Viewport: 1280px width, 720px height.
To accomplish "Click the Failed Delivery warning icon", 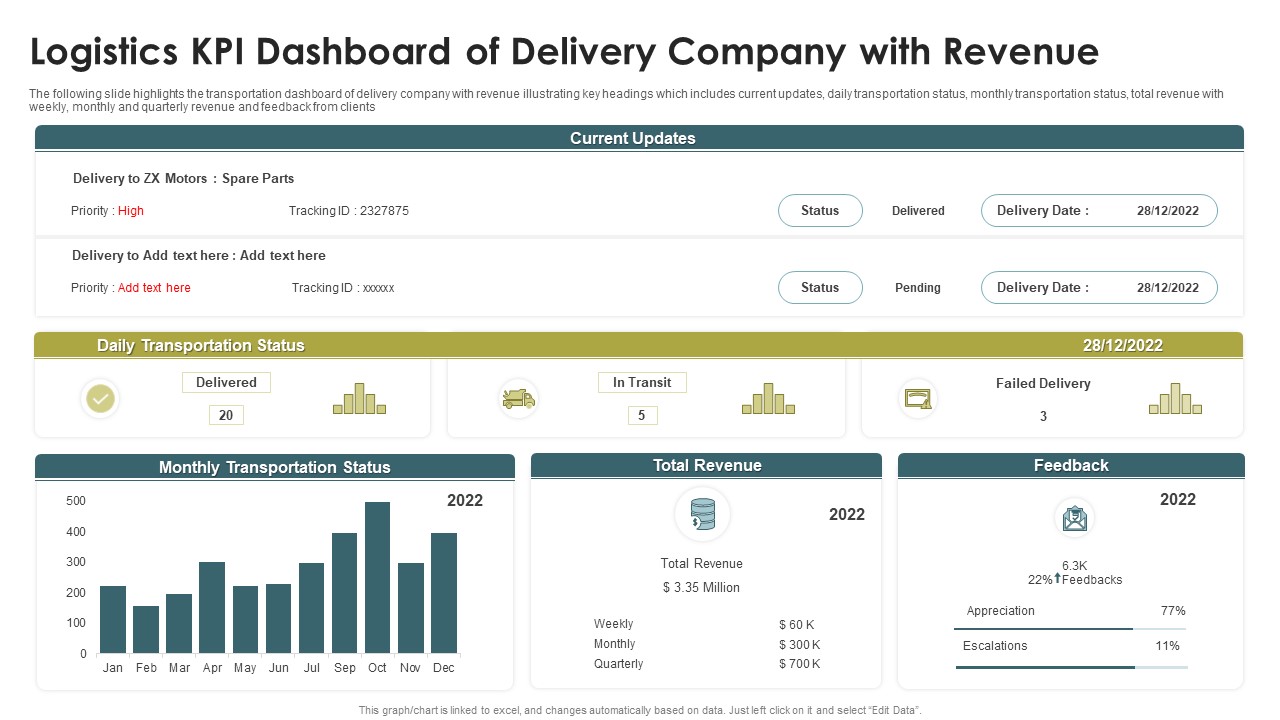I will pyautogui.click(x=918, y=399).
